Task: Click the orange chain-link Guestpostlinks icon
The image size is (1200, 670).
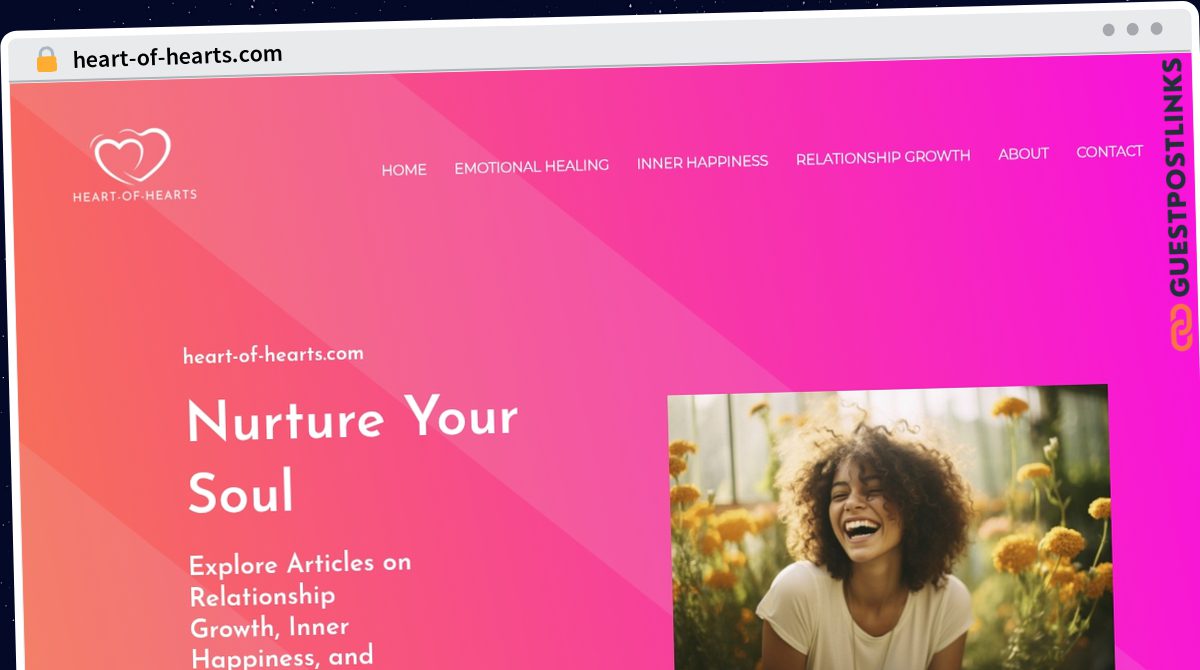Action: [x=1181, y=327]
